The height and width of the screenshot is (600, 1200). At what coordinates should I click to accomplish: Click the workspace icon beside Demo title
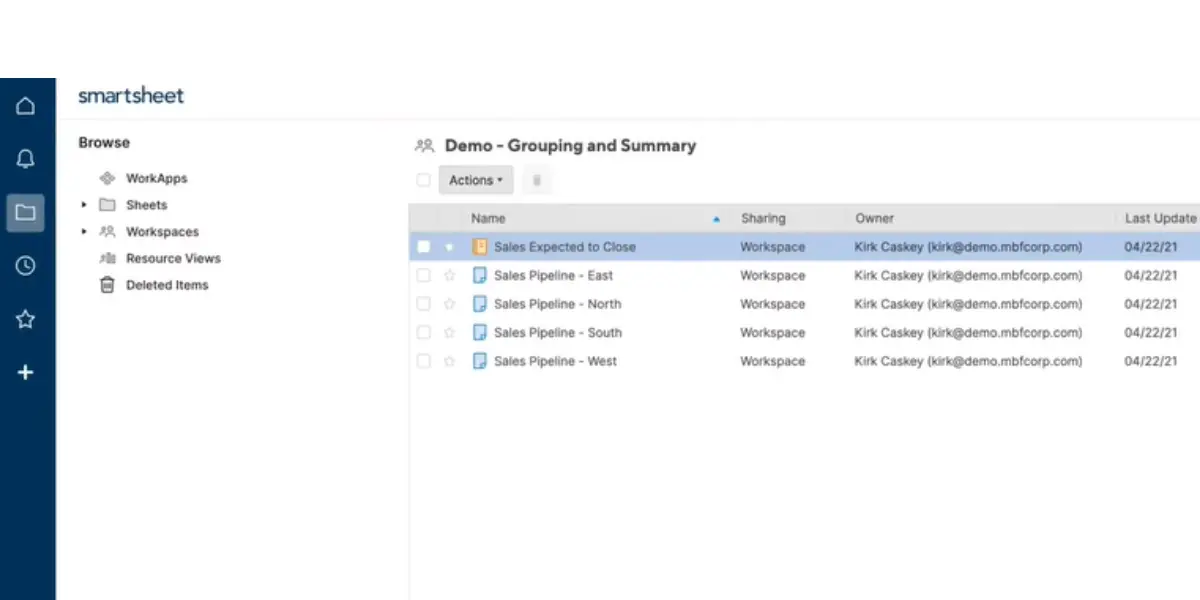425,146
